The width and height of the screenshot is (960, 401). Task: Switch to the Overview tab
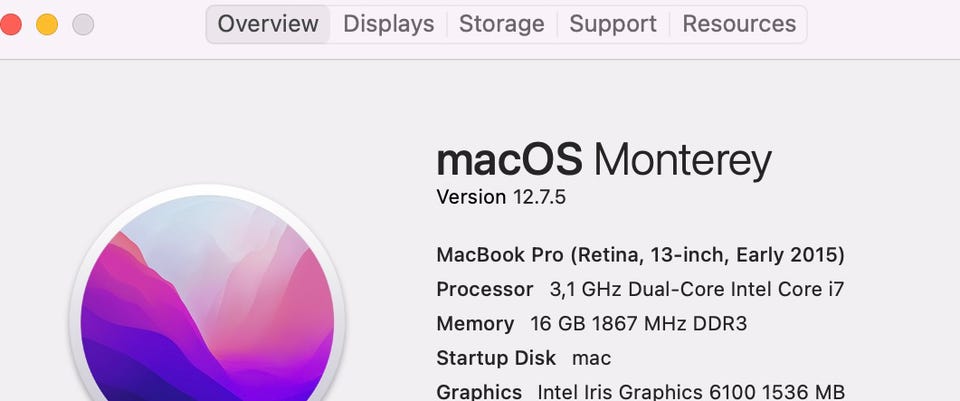[268, 24]
